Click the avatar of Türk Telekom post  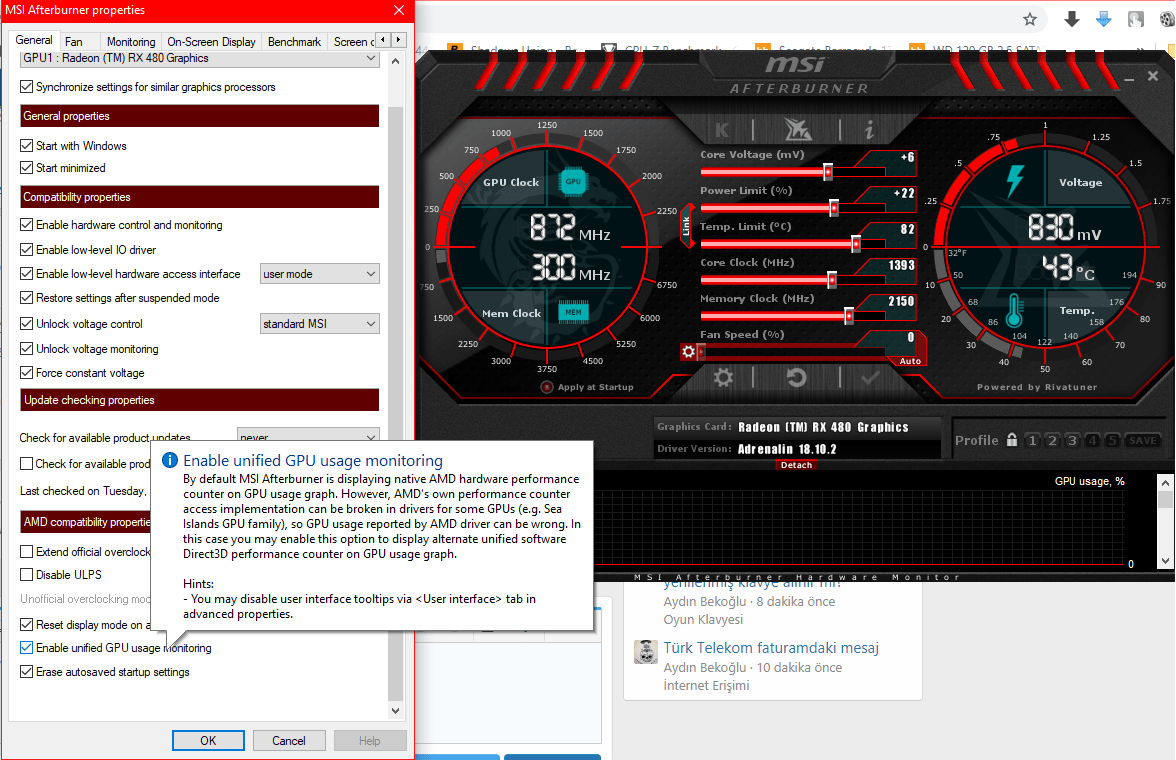[646, 652]
